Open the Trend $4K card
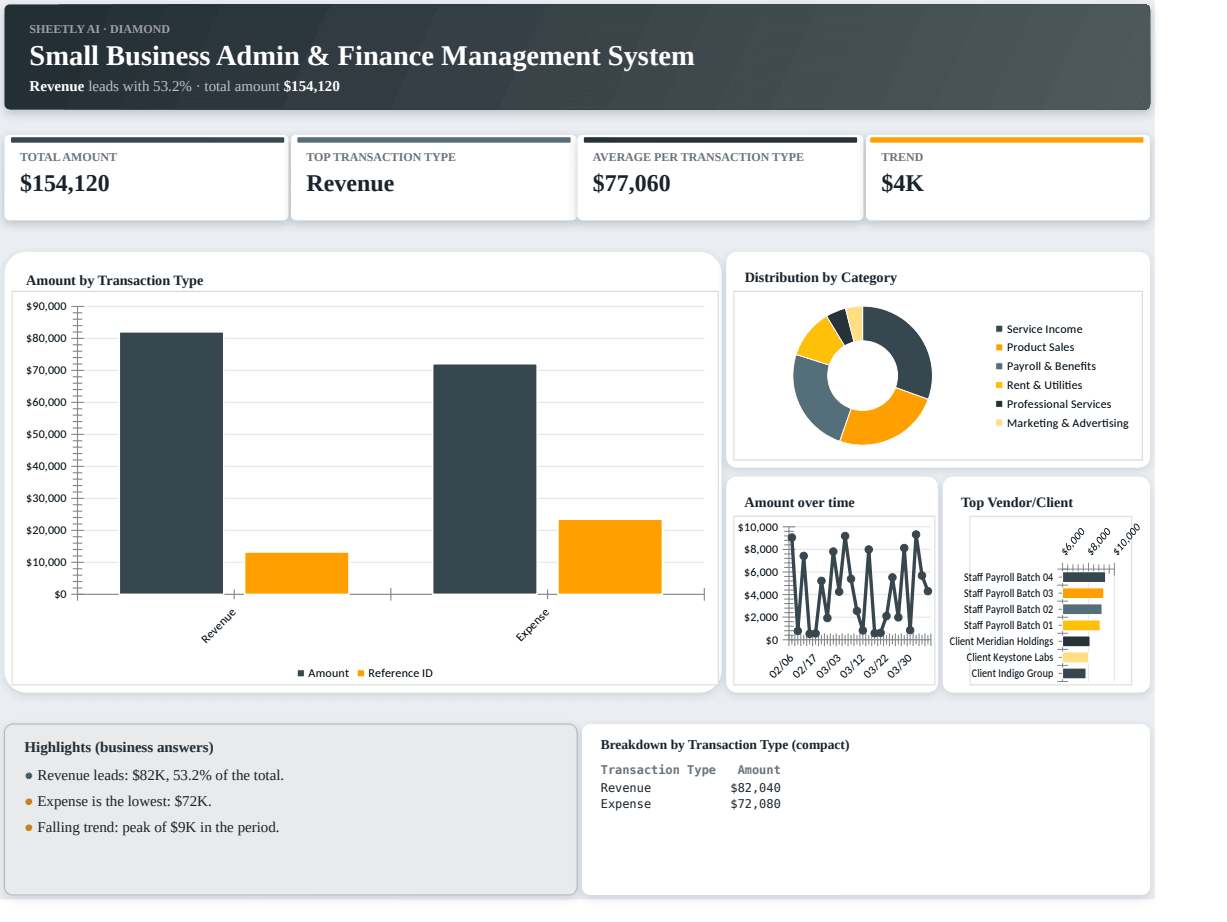Screen dimensions: 1227x922 click(x=1007, y=178)
